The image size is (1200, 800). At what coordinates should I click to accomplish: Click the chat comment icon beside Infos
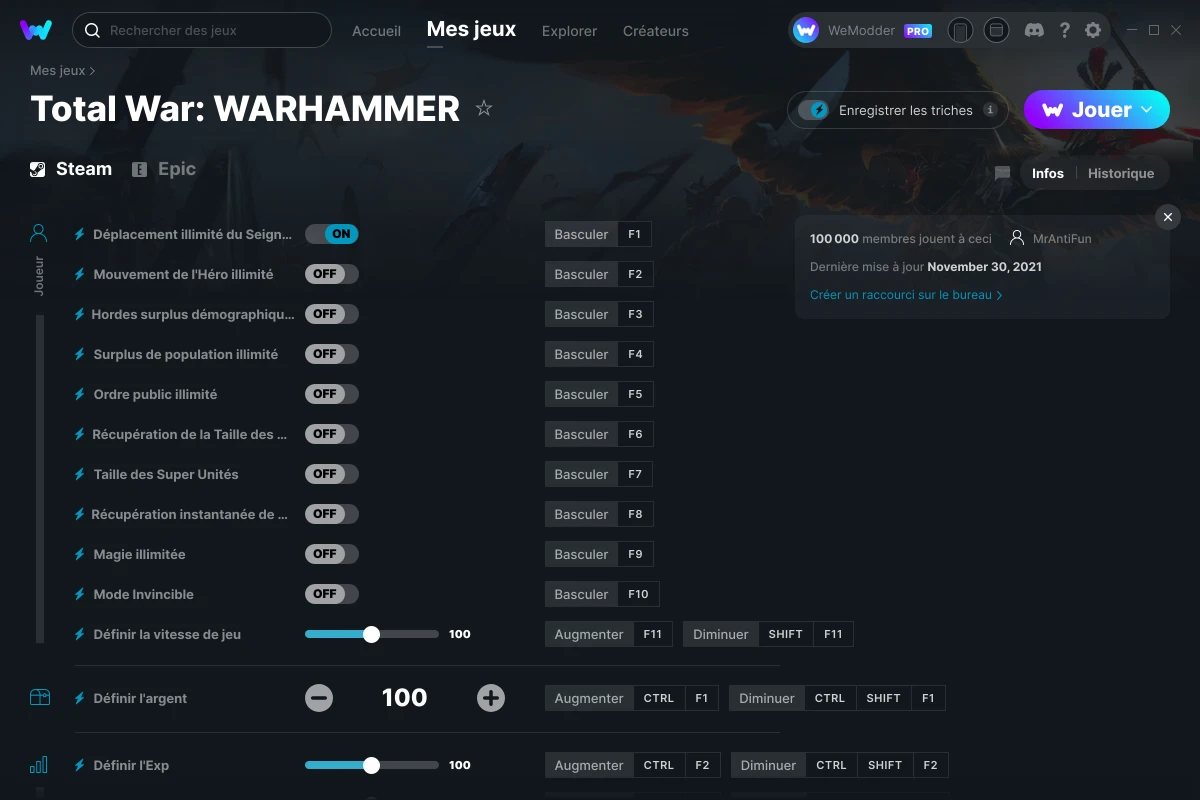click(1002, 173)
